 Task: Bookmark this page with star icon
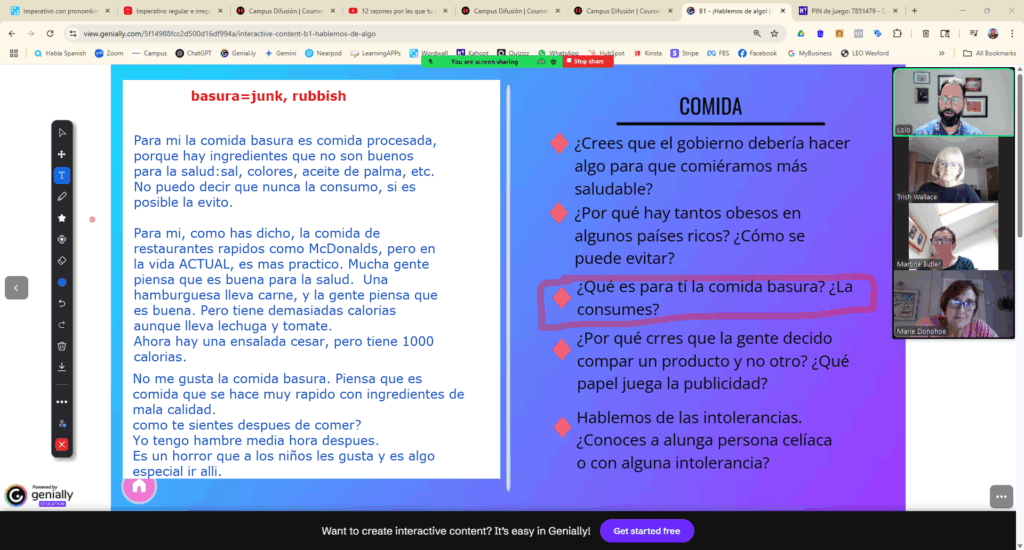[x=775, y=33]
